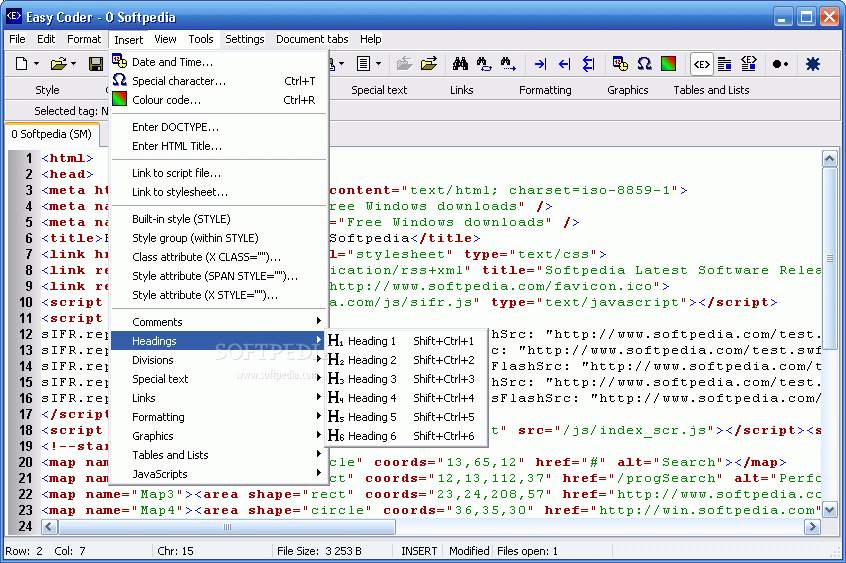Click the vertical scrollbar up arrow
The image size is (846, 563).
click(x=829, y=159)
